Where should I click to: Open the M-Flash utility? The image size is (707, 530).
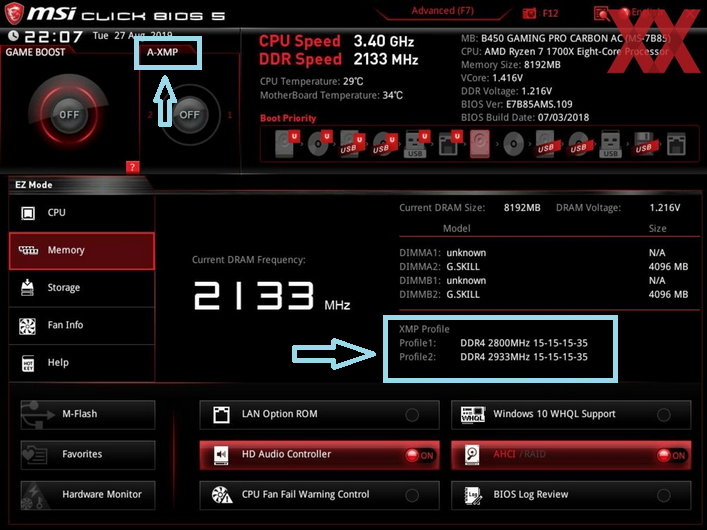tap(88, 415)
